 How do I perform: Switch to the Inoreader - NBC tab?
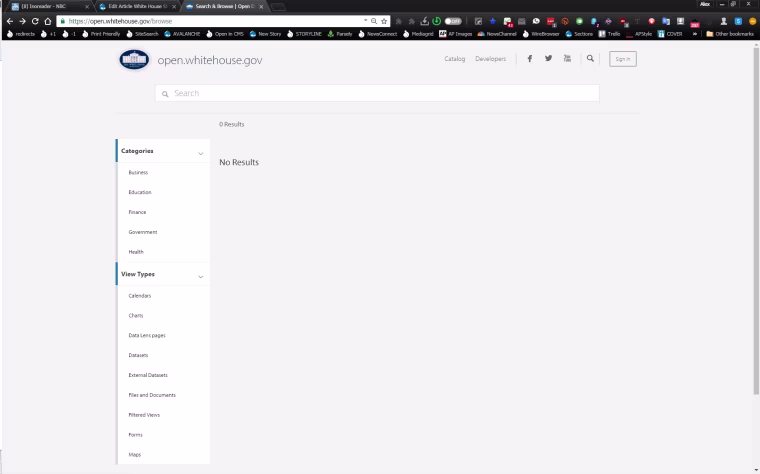point(50,6)
